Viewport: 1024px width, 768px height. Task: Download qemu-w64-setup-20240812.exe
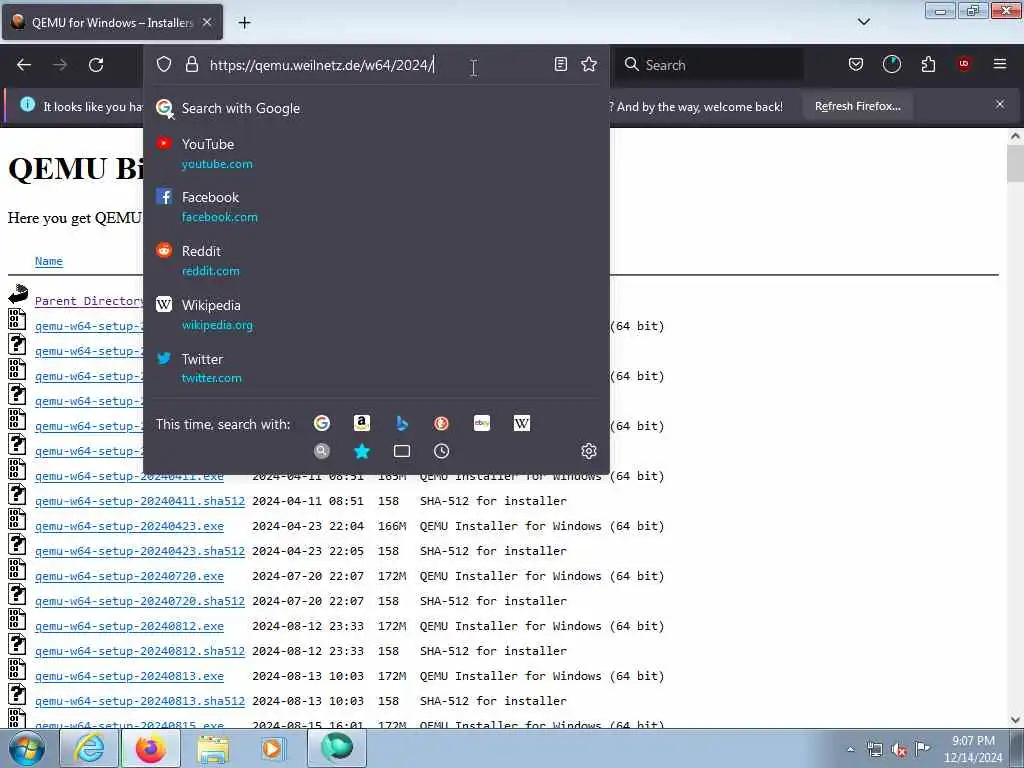tap(129, 626)
